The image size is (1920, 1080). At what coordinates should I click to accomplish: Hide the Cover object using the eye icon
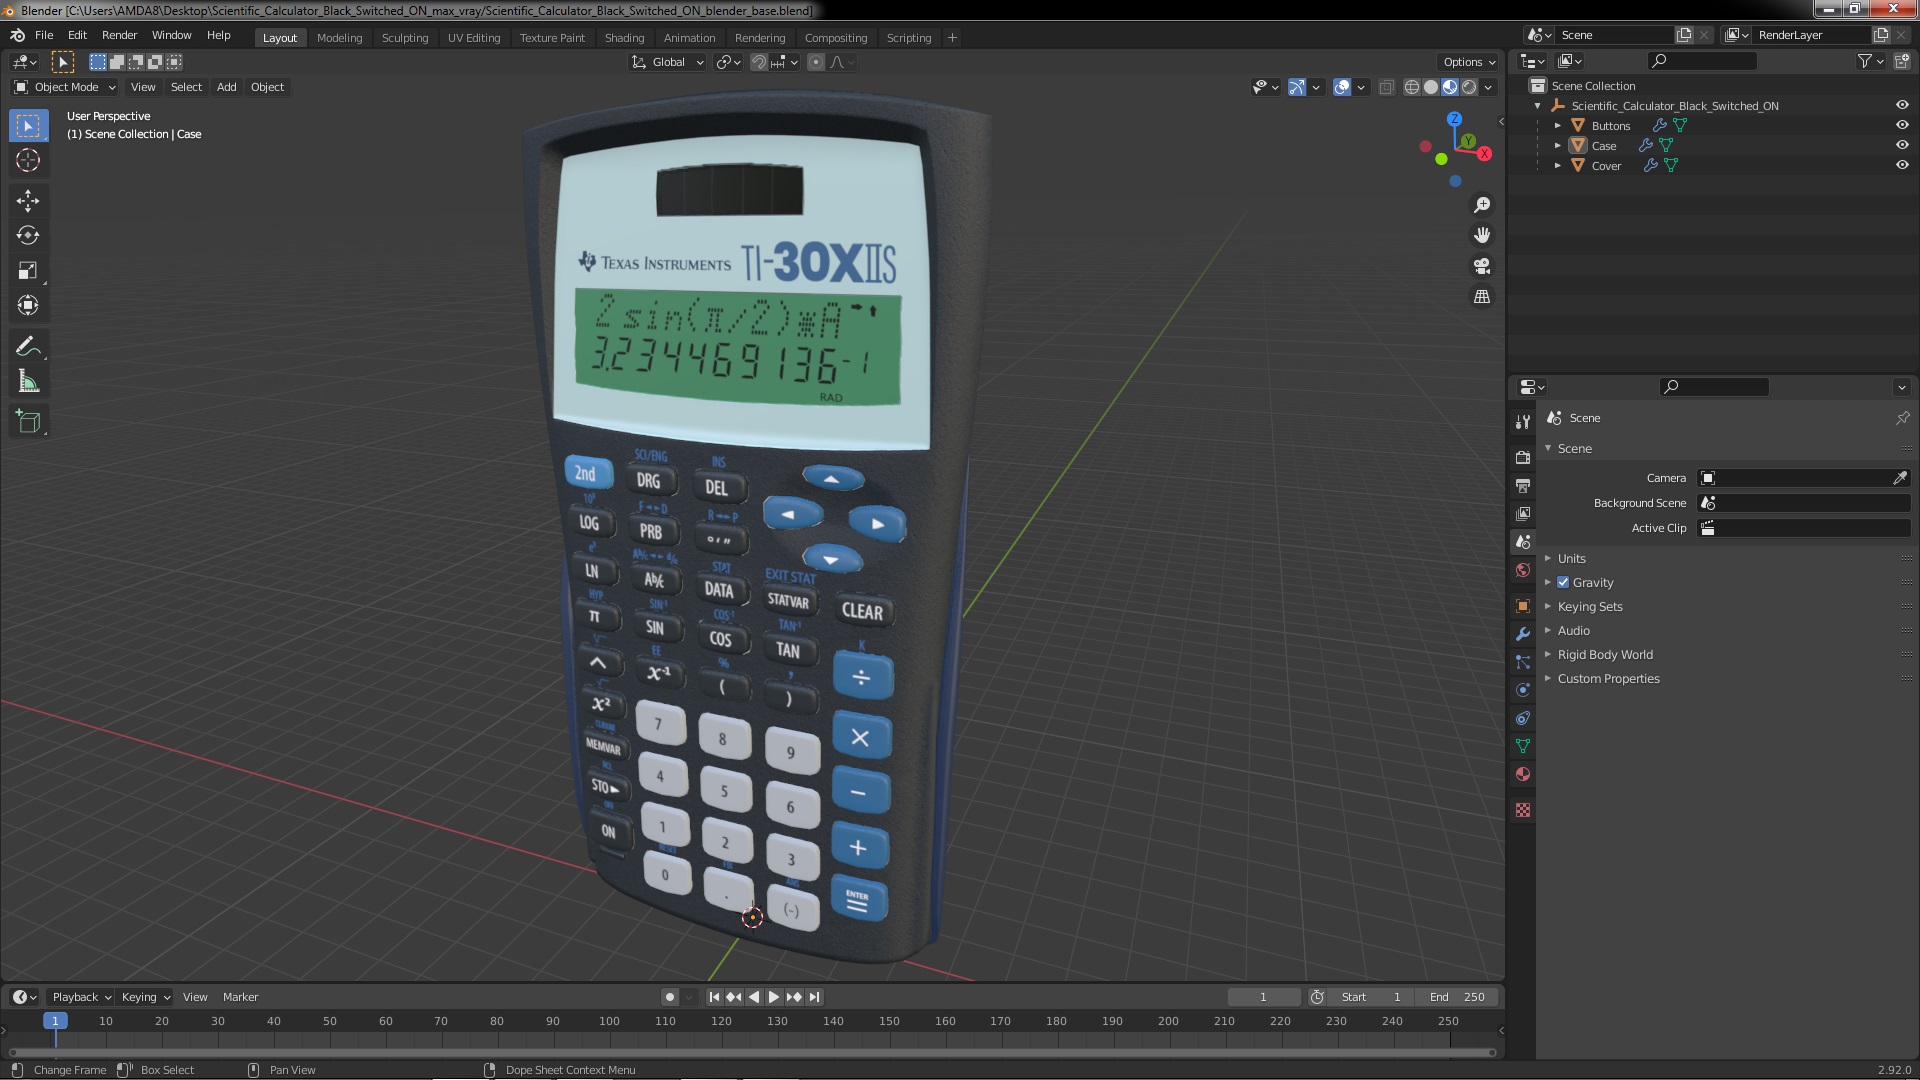(x=1902, y=165)
